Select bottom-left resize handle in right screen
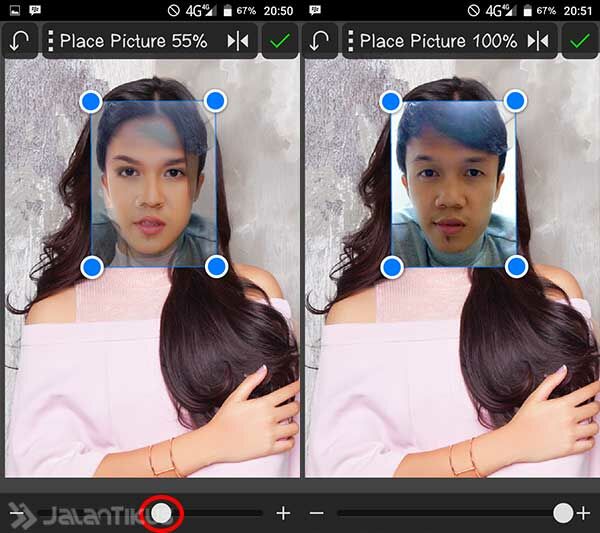The image size is (600, 533). [392, 267]
